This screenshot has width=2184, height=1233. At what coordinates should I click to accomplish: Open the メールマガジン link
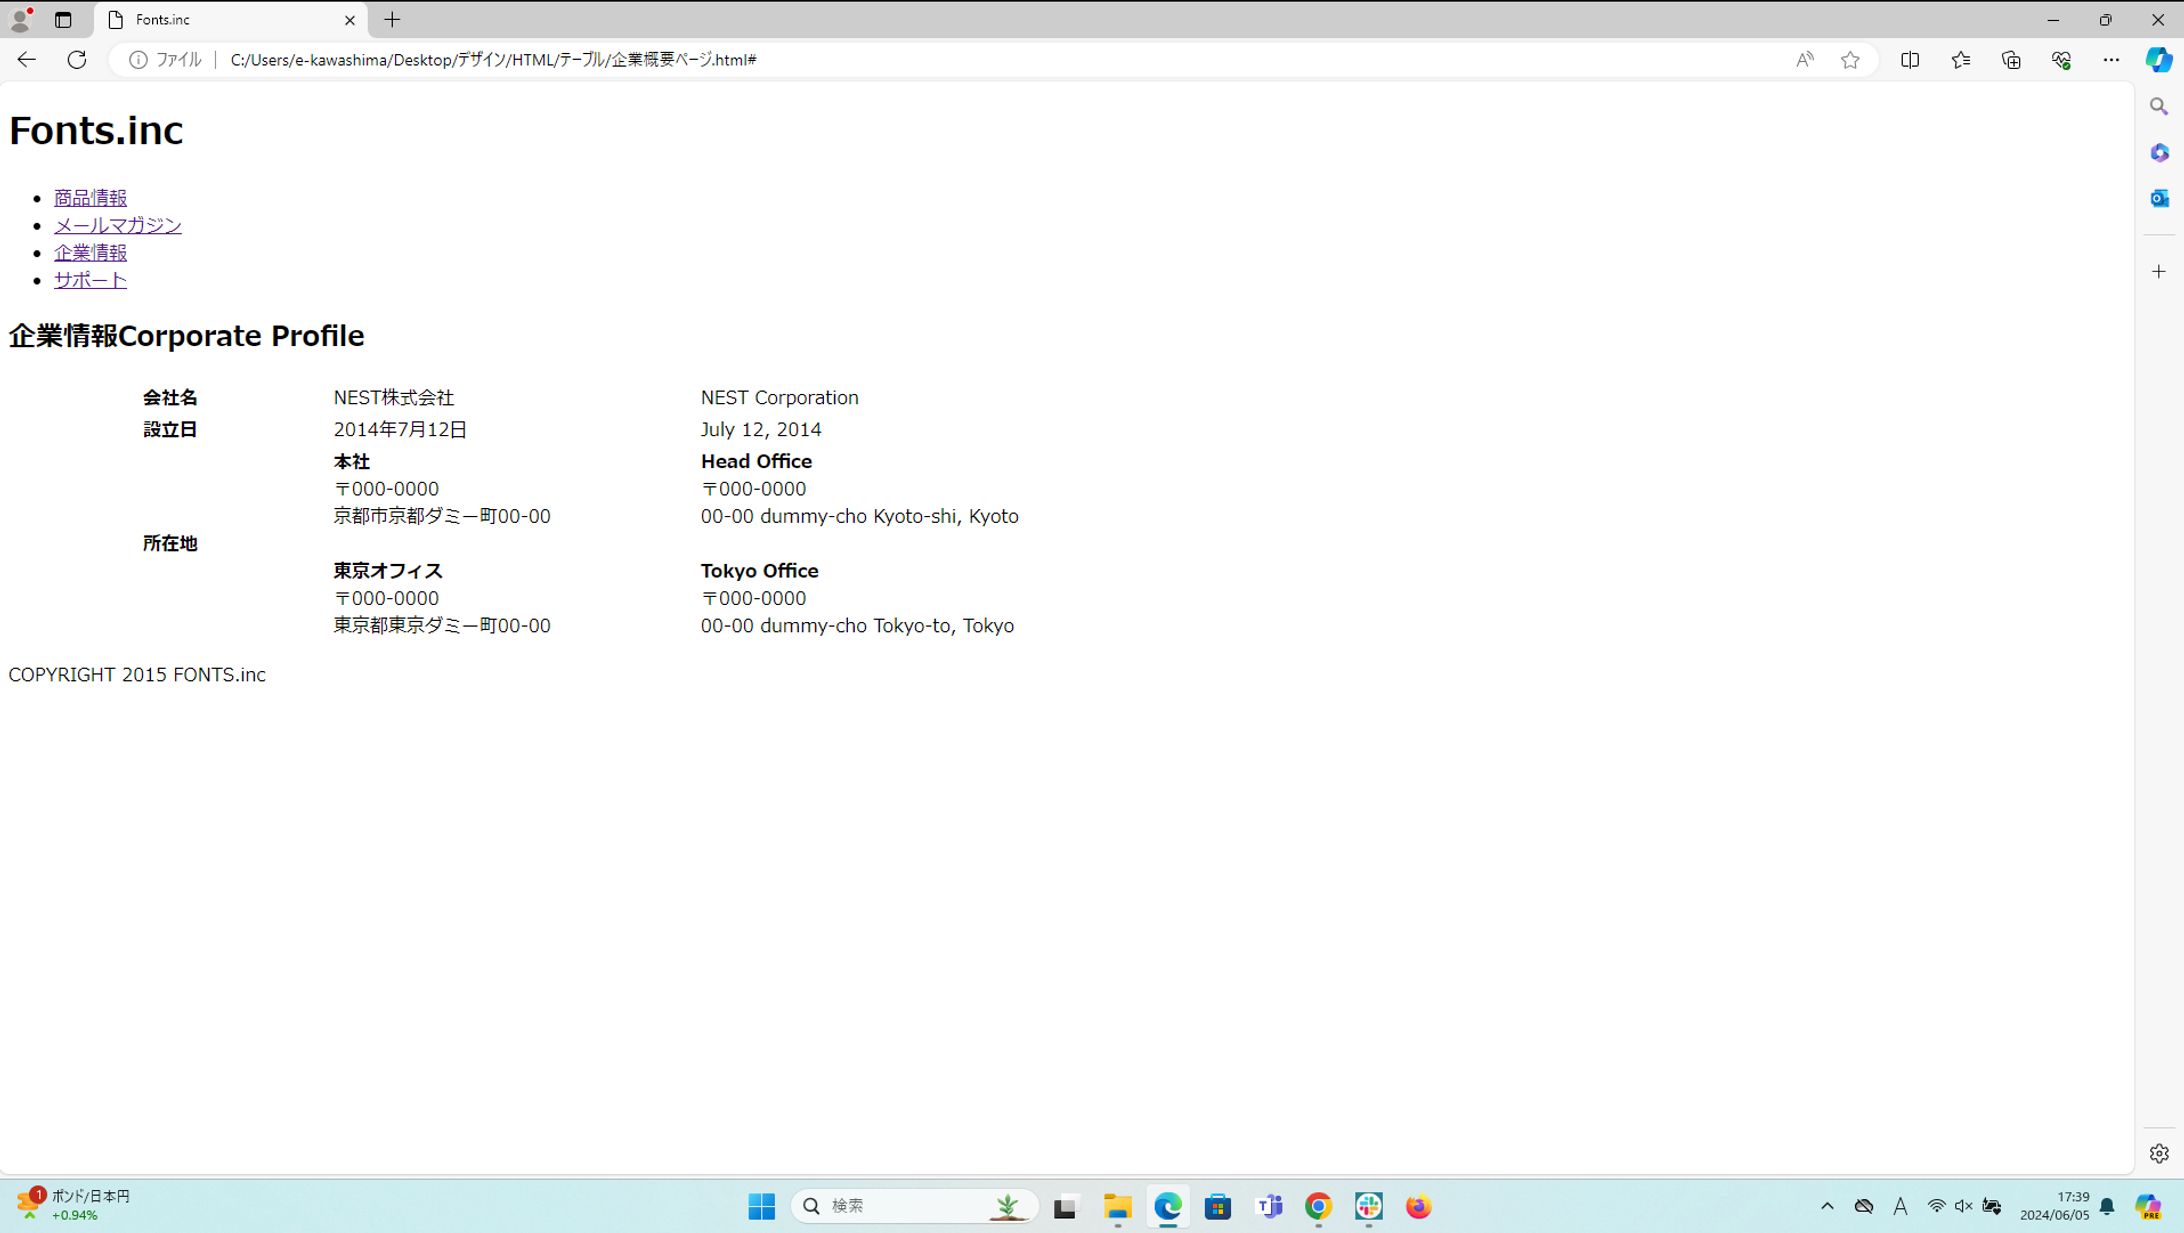coord(117,225)
